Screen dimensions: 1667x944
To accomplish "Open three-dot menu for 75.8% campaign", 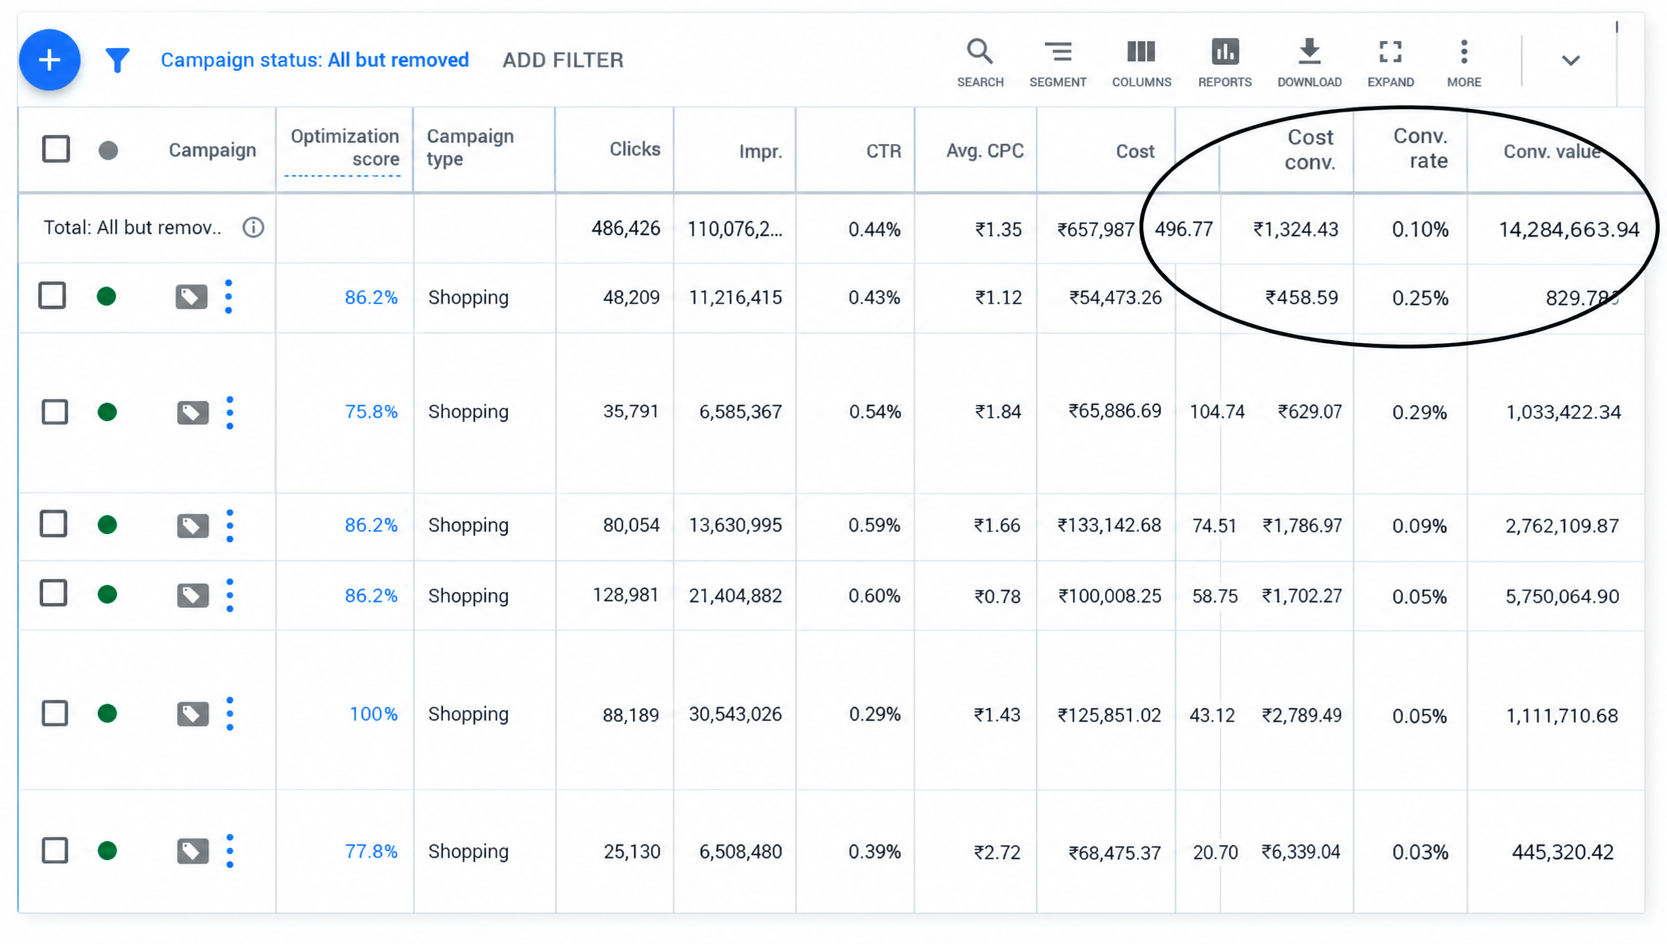I will point(230,412).
